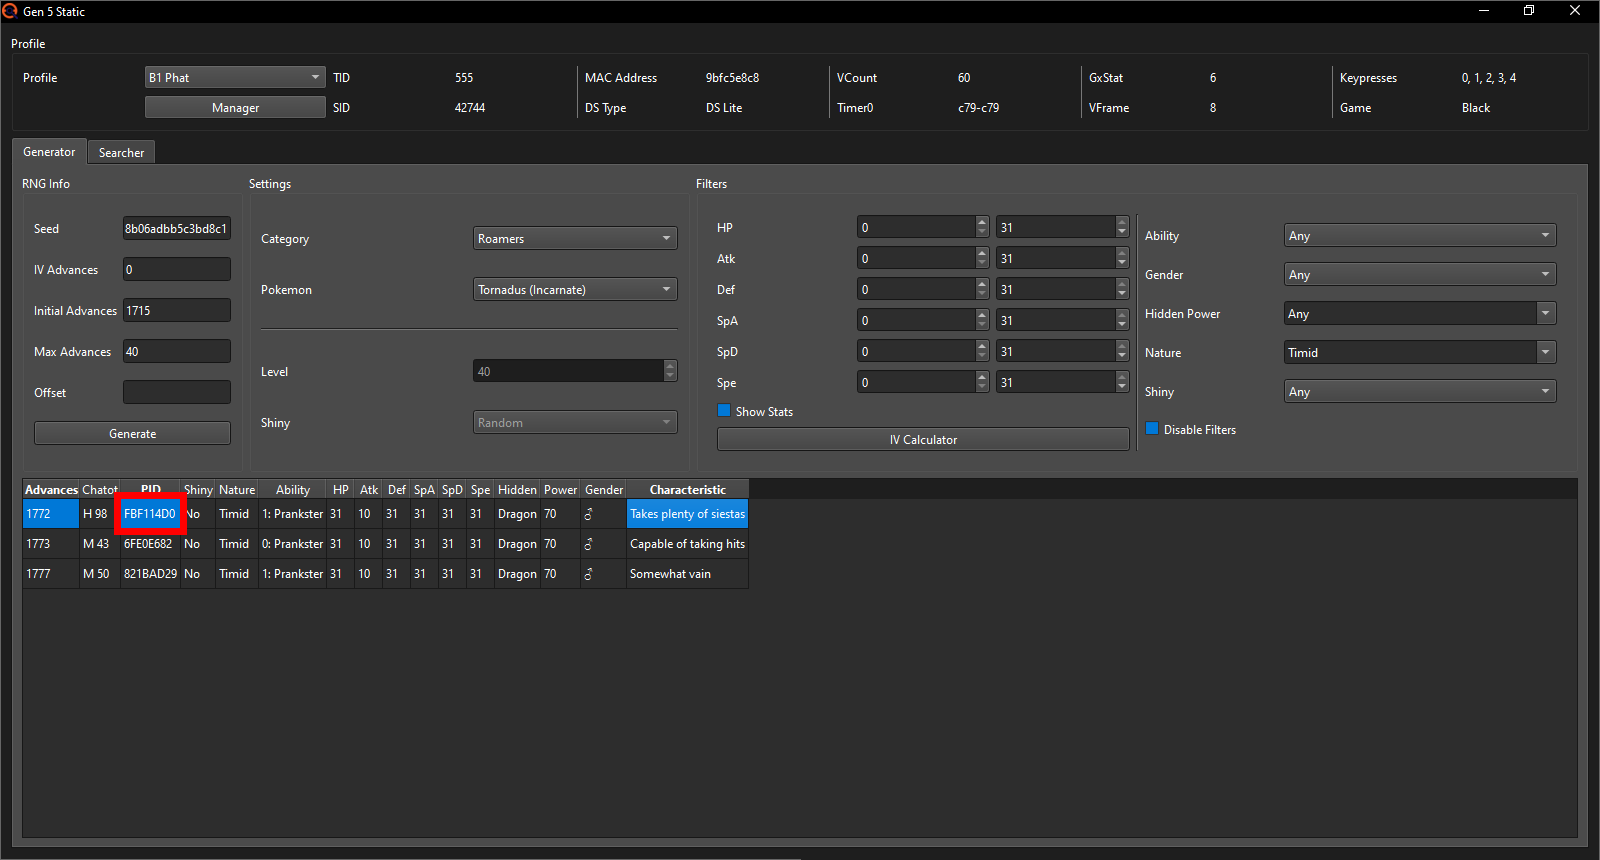Open the Nature filter dropdown
This screenshot has width=1600, height=860.
pyautogui.click(x=1419, y=352)
